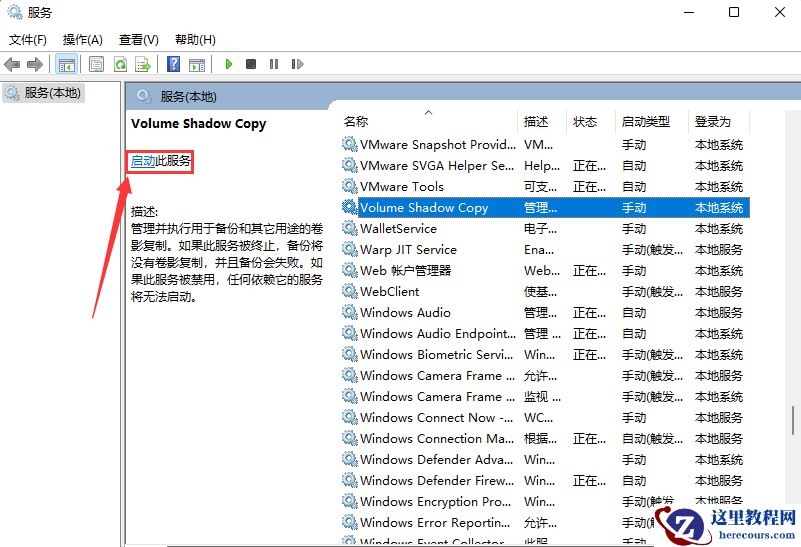
Task: Click the gear icon for Windows Audio
Action: pyautogui.click(x=349, y=312)
